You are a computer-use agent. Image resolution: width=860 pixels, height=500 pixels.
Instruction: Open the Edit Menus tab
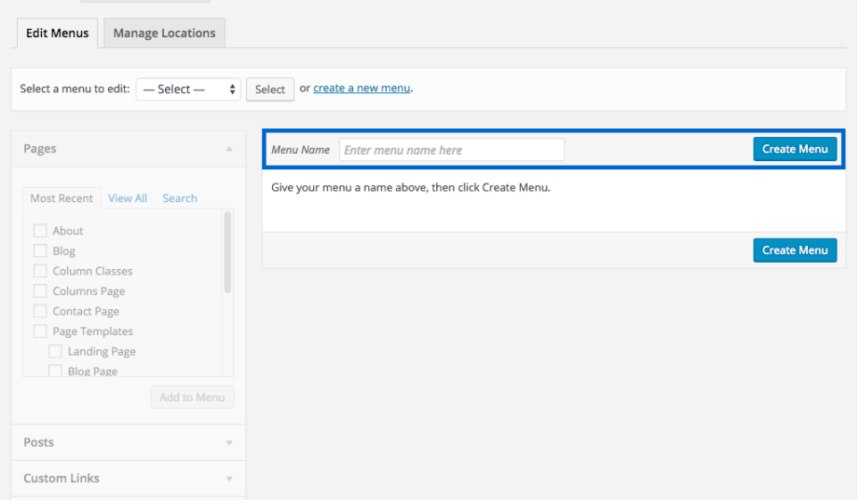tap(57, 33)
